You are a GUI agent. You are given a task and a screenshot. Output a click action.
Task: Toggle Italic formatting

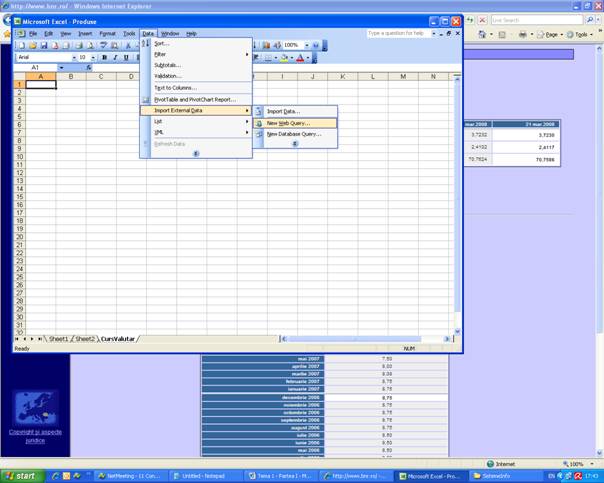point(115,57)
